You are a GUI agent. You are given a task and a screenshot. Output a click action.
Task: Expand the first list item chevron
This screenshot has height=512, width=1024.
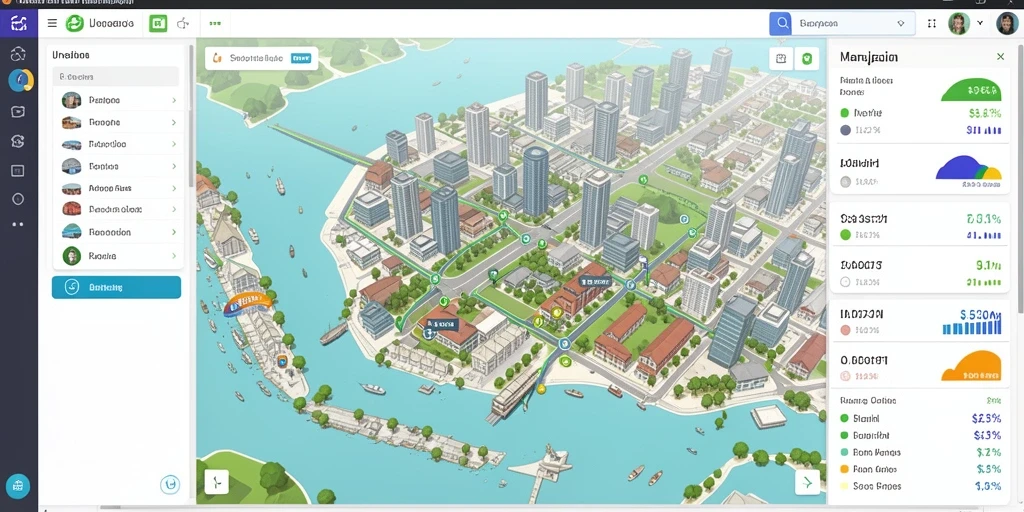pyautogui.click(x=174, y=101)
